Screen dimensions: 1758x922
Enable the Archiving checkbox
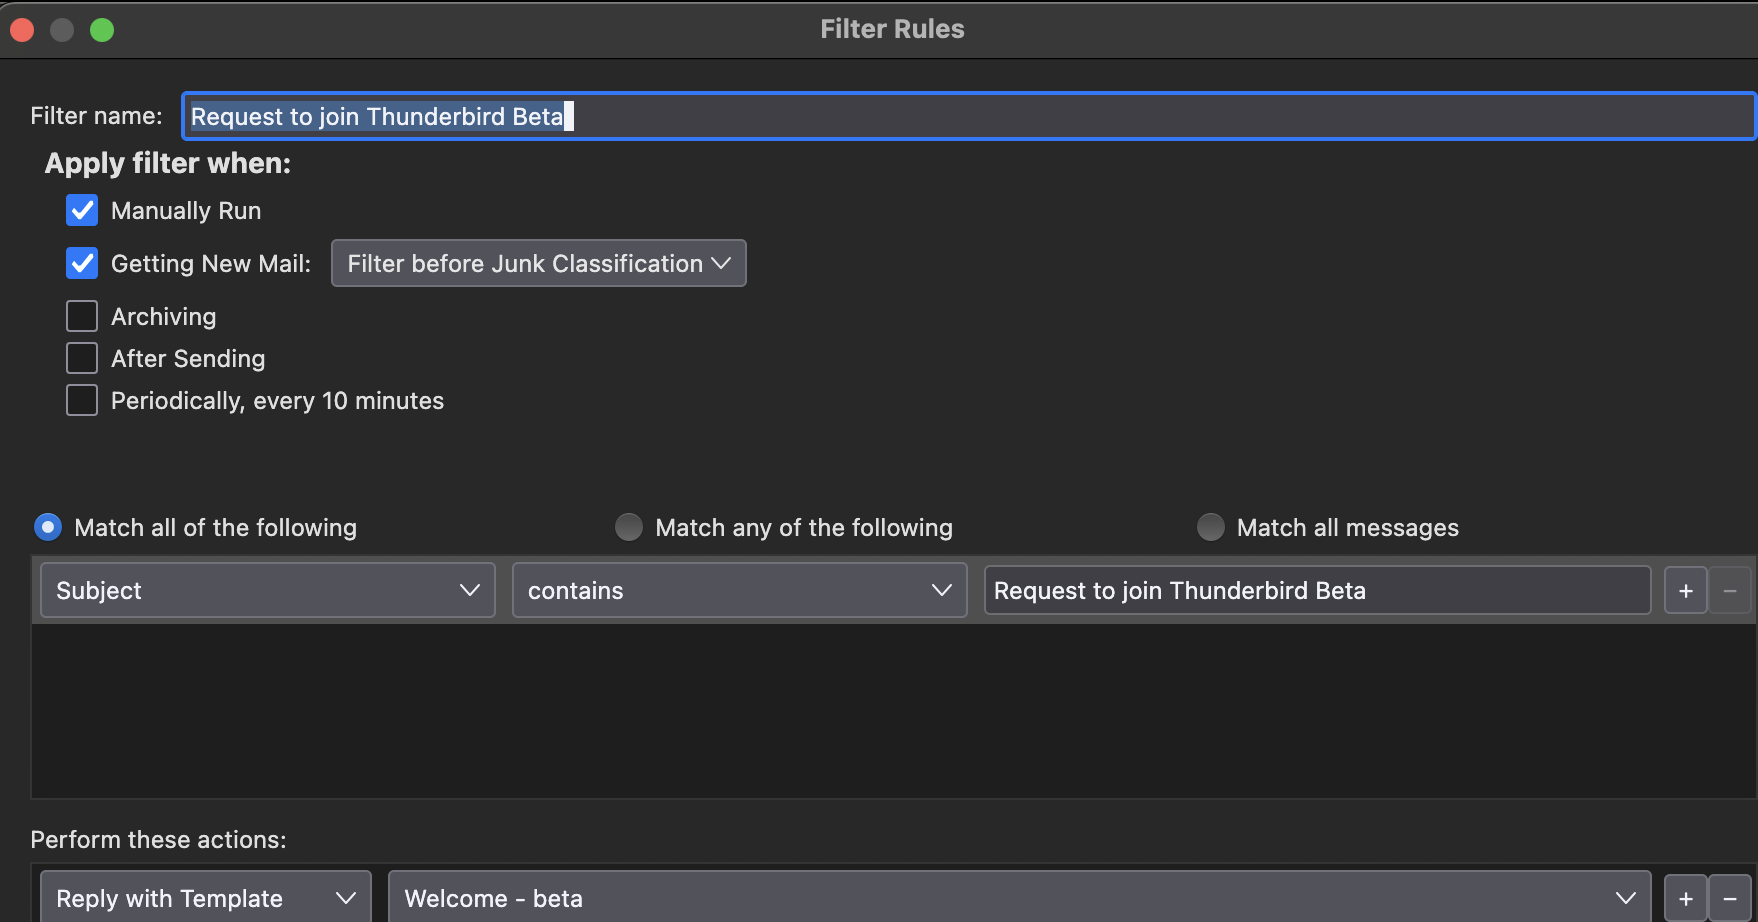tap(82, 317)
